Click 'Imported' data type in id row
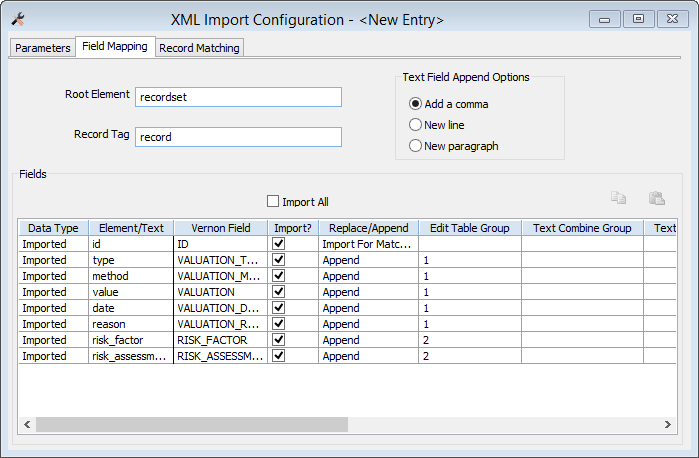This screenshot has width=699, height=458. coord(53,244)
